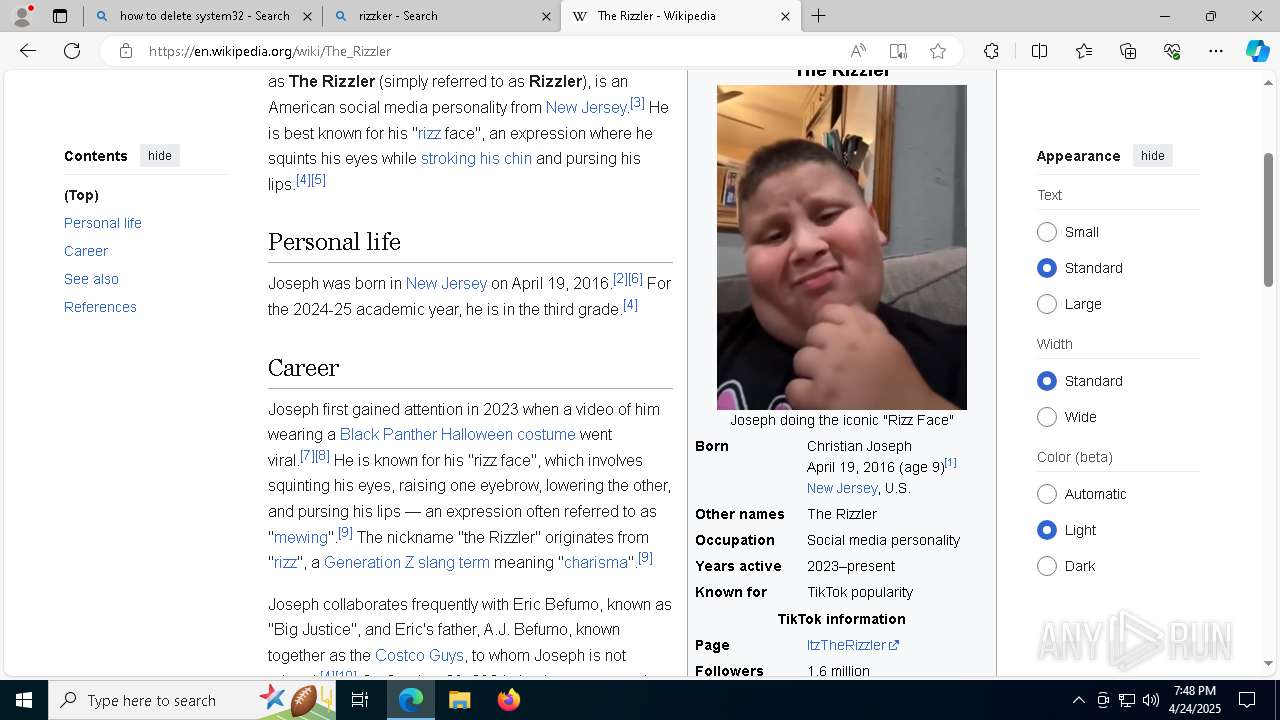Activate Read aloud icon
Screen dimensions: 1280x720
pyautogui.click(x=858, y=51)
